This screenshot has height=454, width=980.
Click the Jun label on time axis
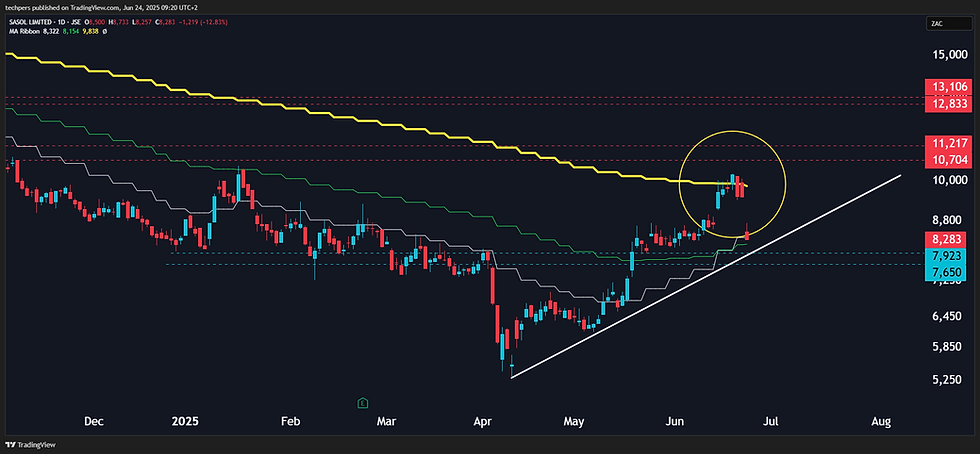point(672,422)
